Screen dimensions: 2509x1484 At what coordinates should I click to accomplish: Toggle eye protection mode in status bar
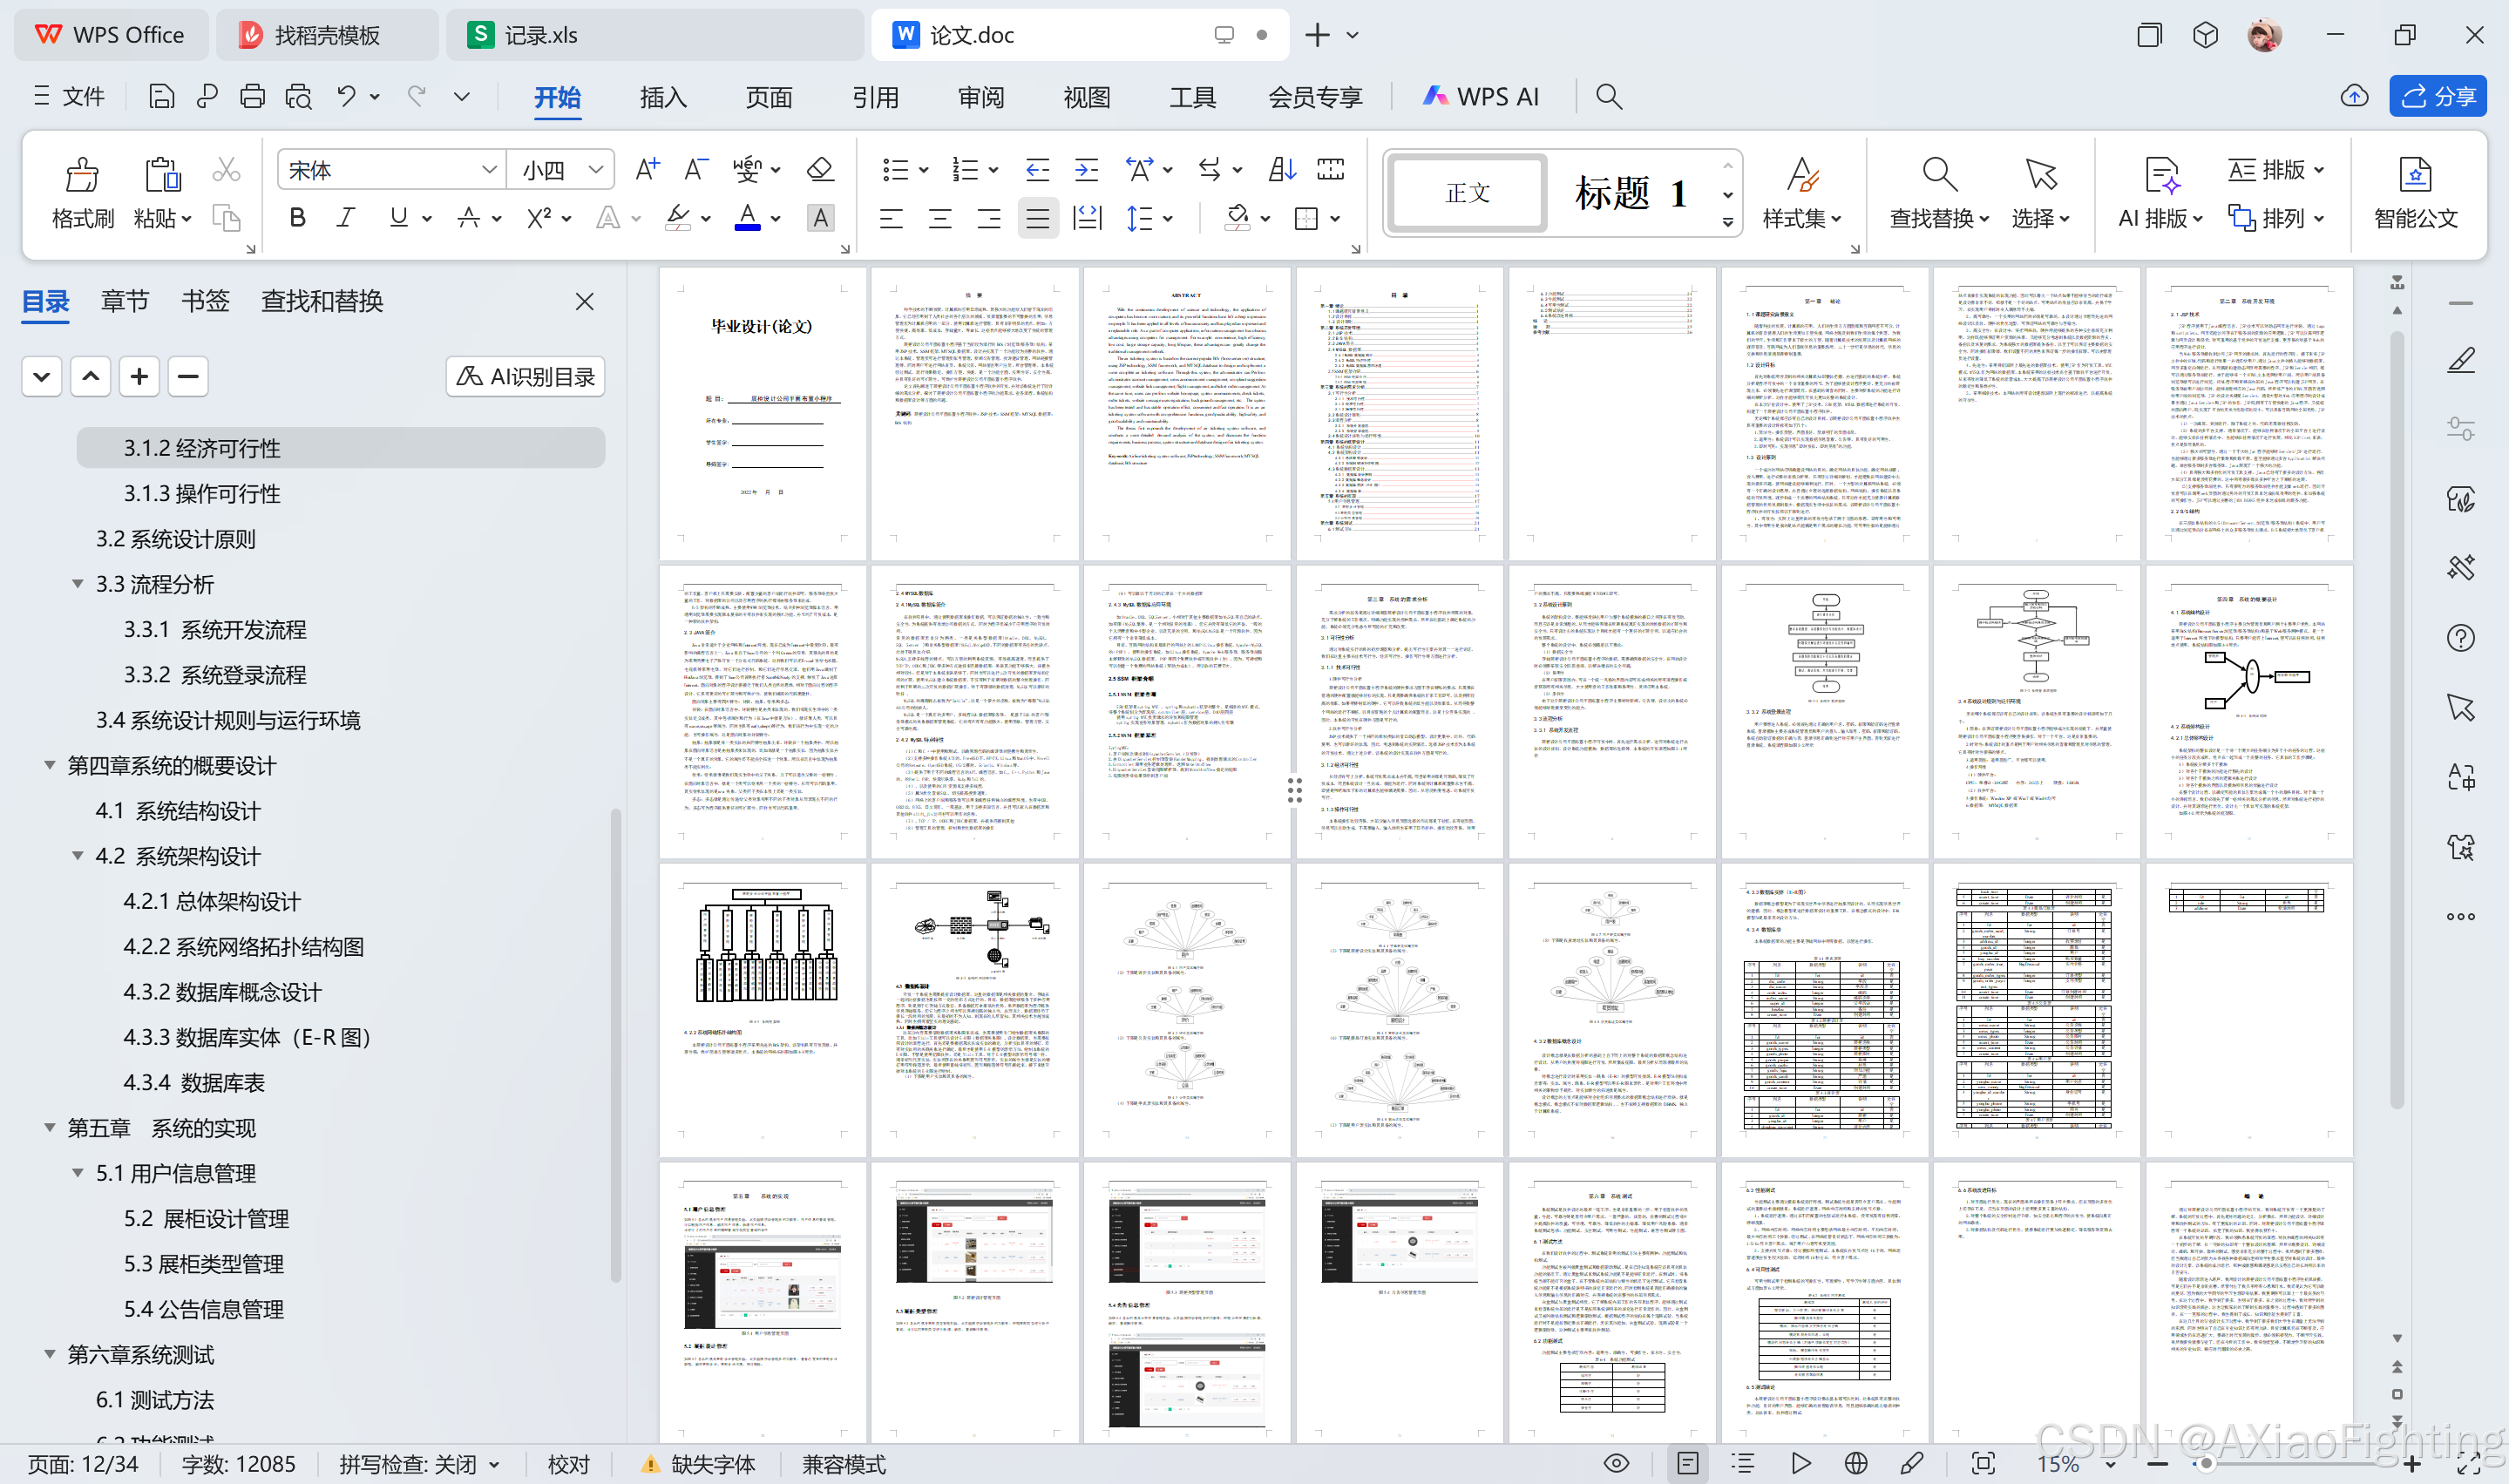tap(1616, 1464)
